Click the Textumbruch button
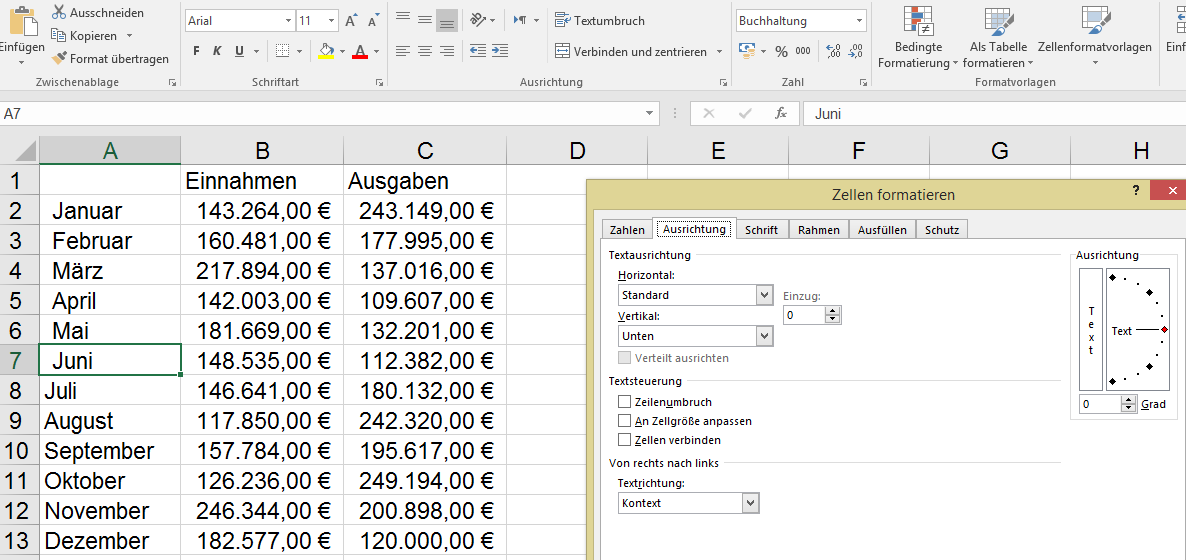This screenshot has width=1186, height=560. [600, 21]
